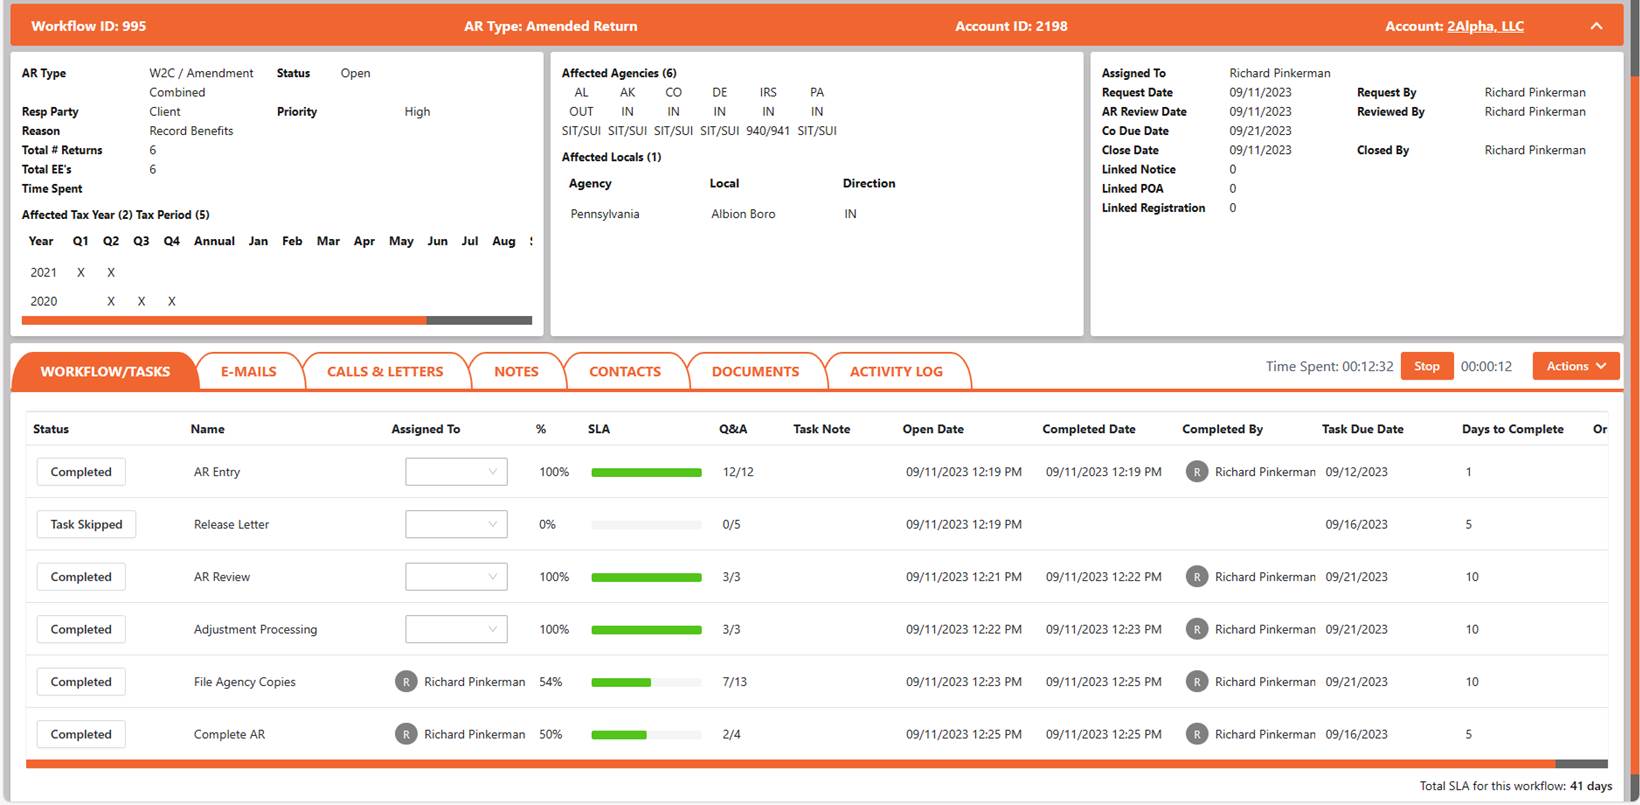This screenshot has width=1640, height=805.
Task: Click the Days to Complete column header
Action: [x=1513, y=429]
